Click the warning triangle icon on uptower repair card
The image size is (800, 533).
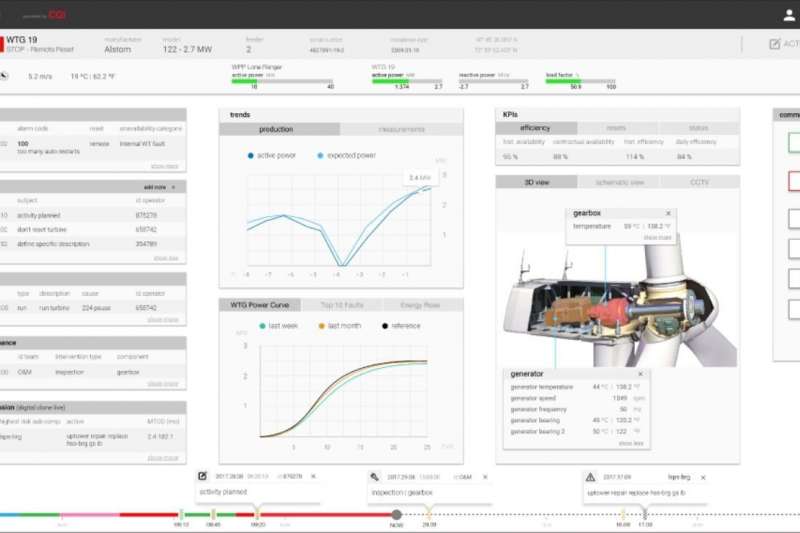(x=590, y=477)
